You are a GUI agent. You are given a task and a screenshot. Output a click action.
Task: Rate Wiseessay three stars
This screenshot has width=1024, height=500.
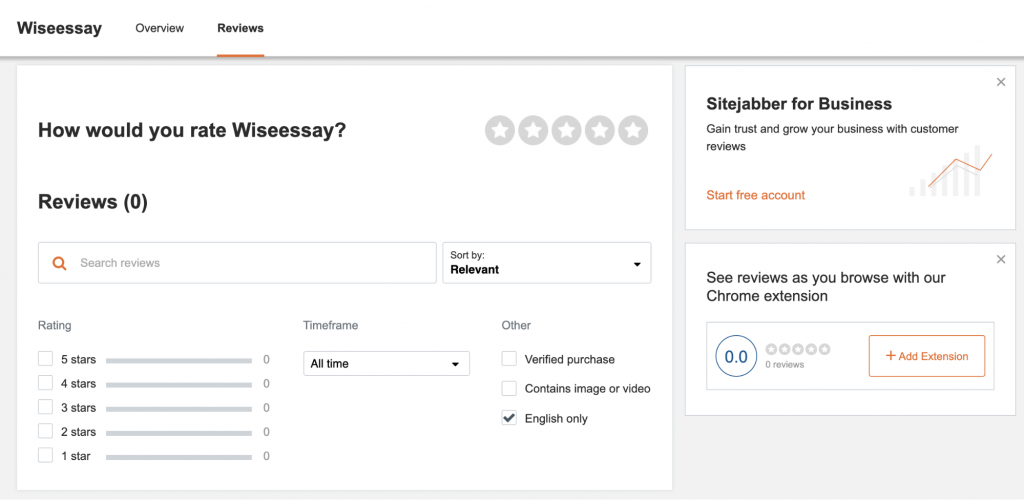[x=567, y=131]
